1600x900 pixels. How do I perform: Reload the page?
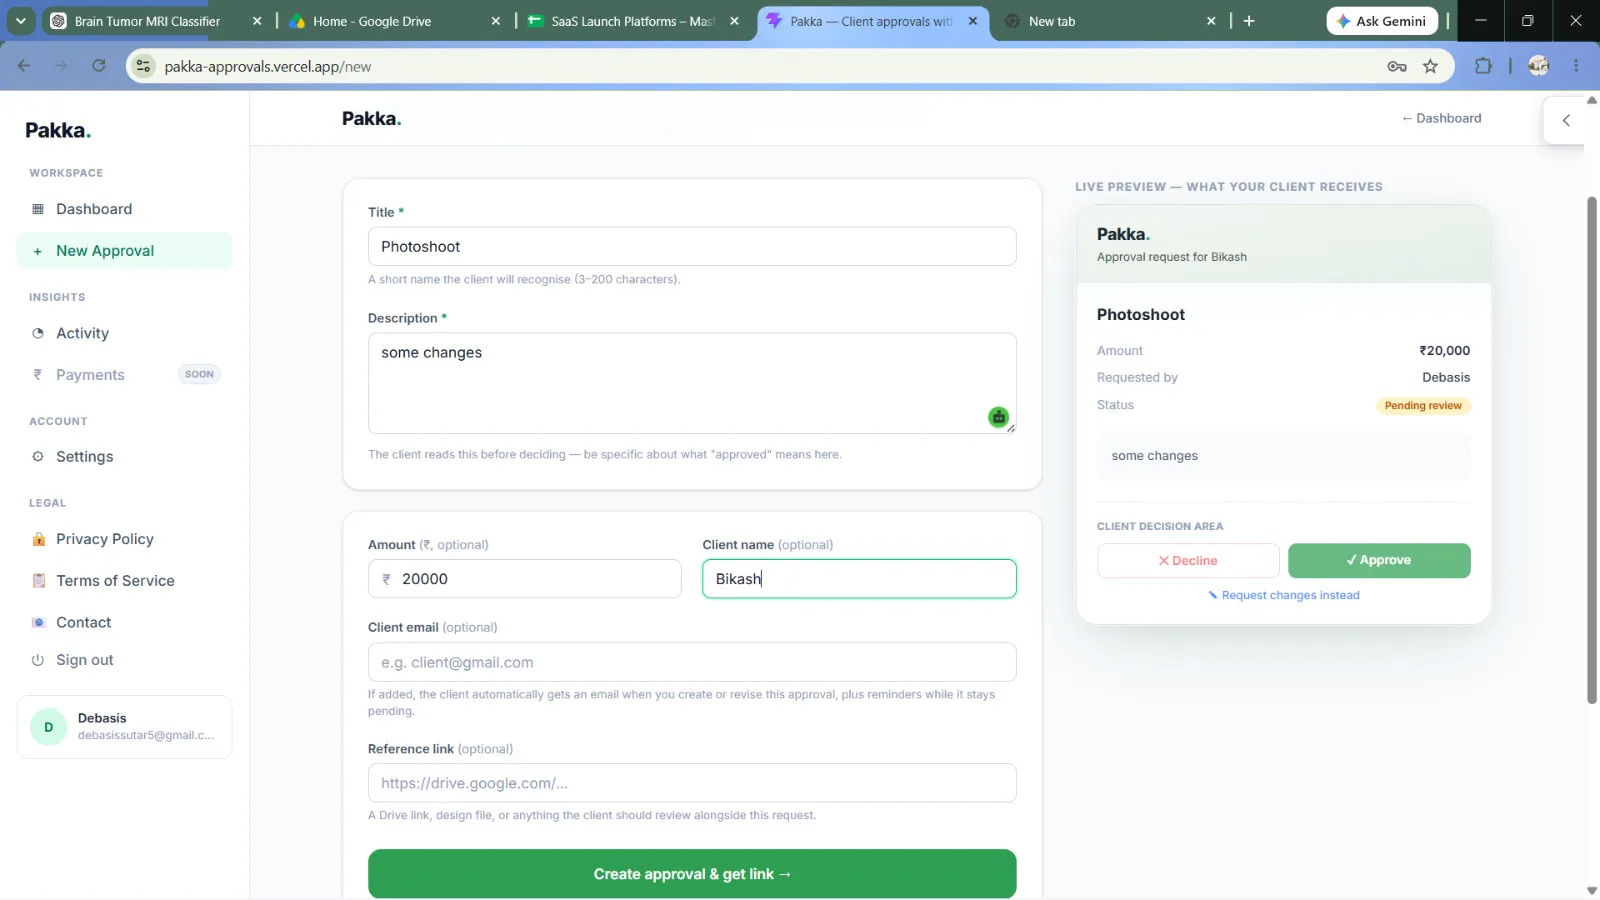[x=98, y=66]
